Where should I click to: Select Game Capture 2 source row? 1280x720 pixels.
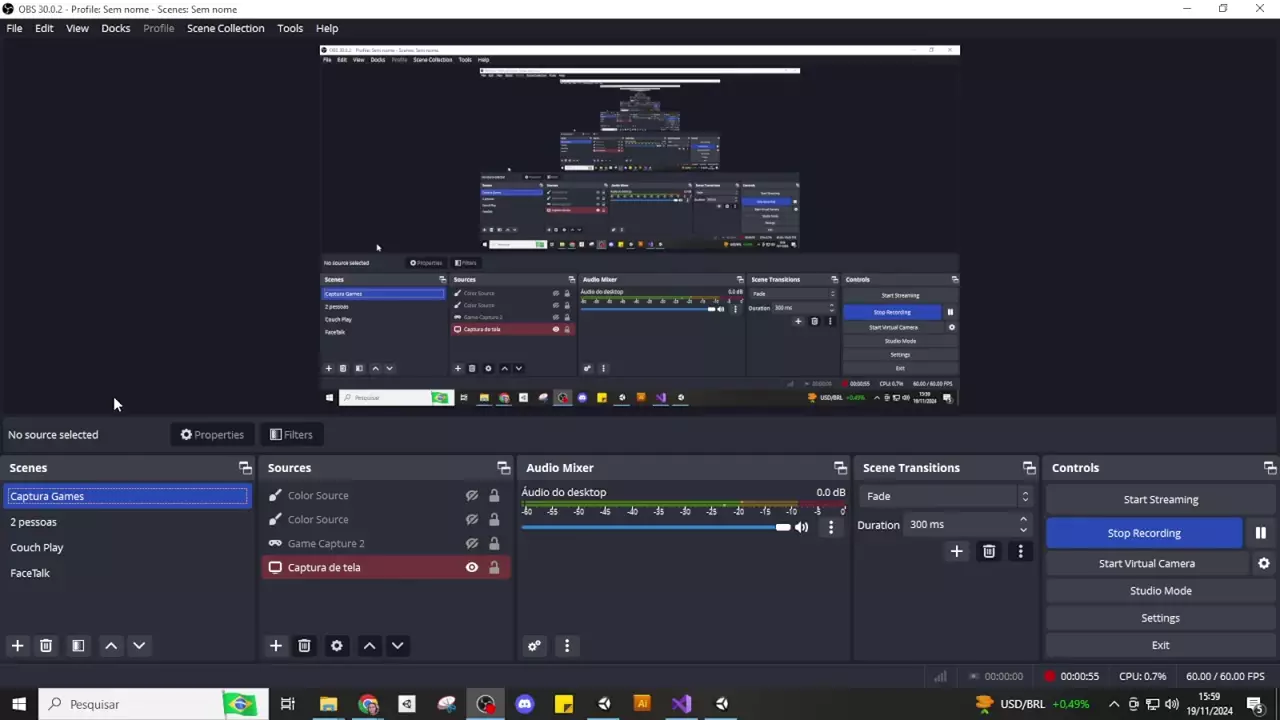385,543
